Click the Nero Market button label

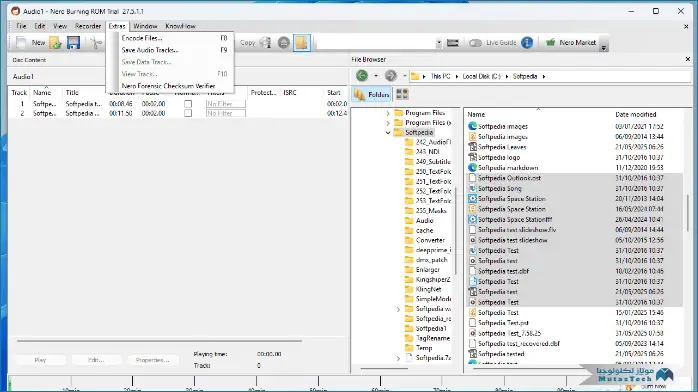coord(577,43)
